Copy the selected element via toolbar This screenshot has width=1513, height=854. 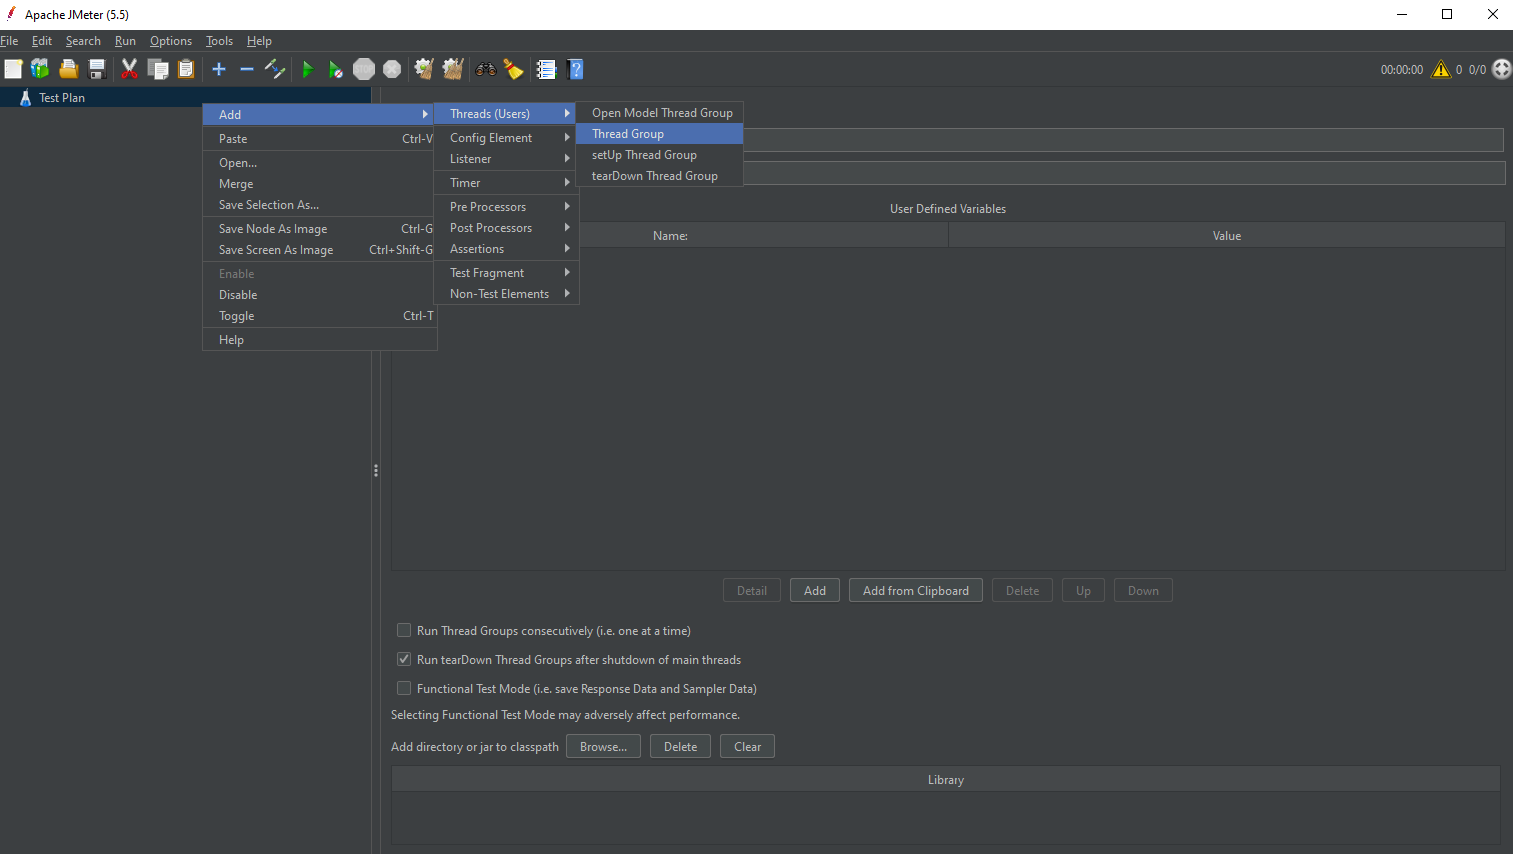click(x=158, y=69)
